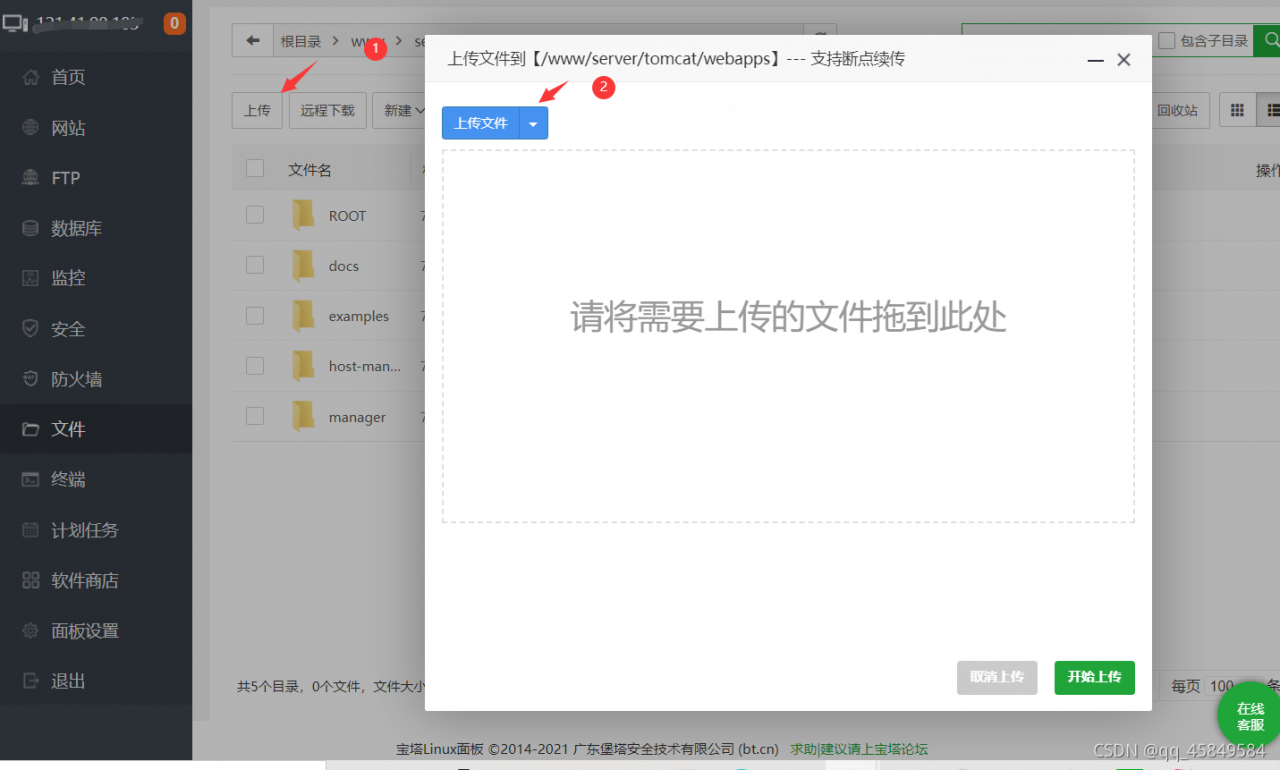Go to 首页 (Home) in the sidebar
This screenshot has height=770, width=1280.
tap(66, 76)
